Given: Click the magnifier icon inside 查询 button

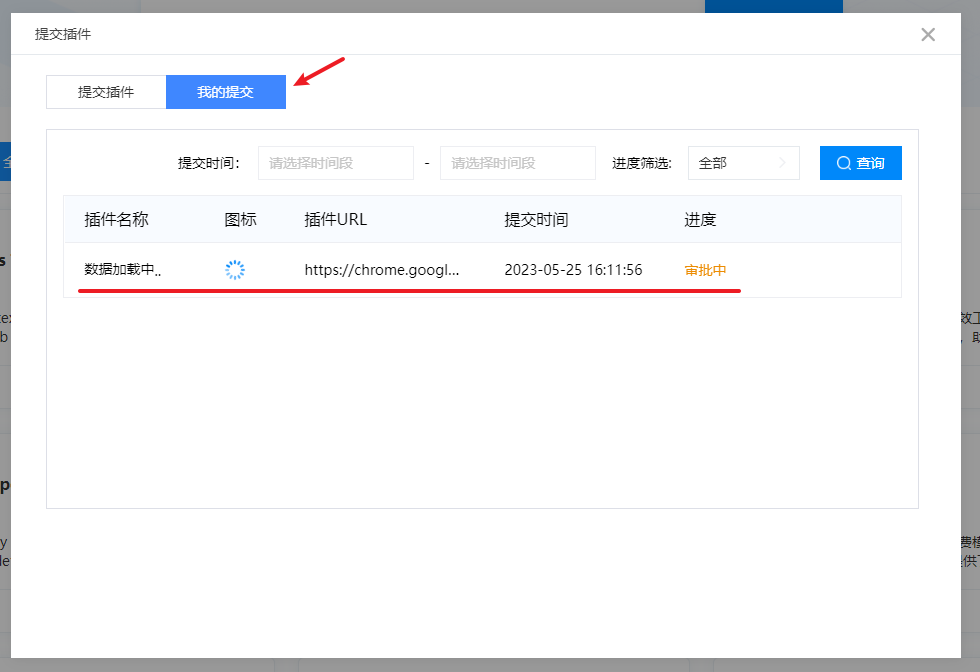Looking at the screenshot, I should (844, 163).
